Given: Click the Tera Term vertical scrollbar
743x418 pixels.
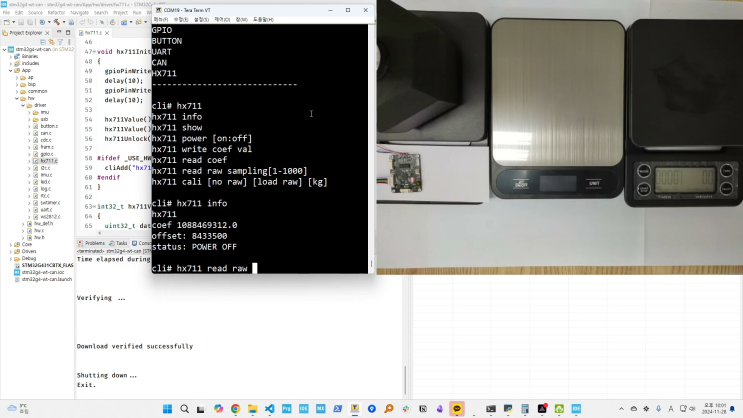Looking at the screenshot, I should tap(372, 148).
